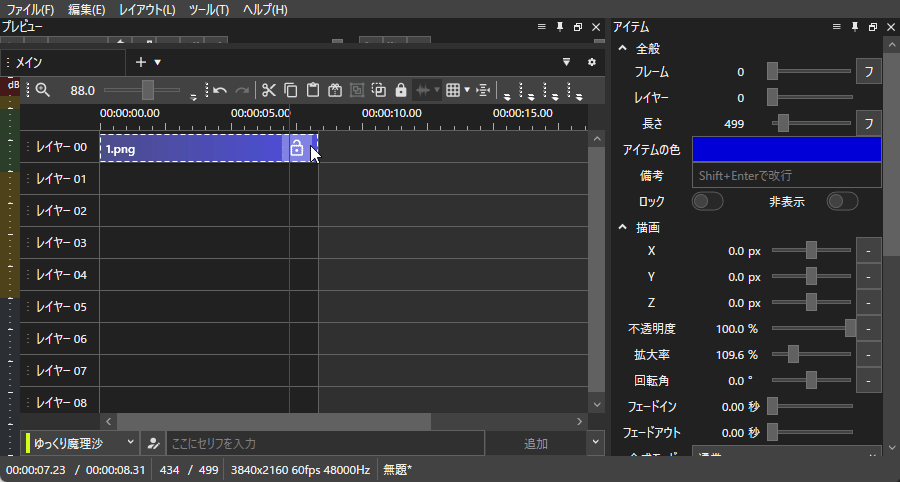Click the animation button for 不透明度
This screenshot has width=900, height=482.
pyautogui.click(x=868, y=329)
